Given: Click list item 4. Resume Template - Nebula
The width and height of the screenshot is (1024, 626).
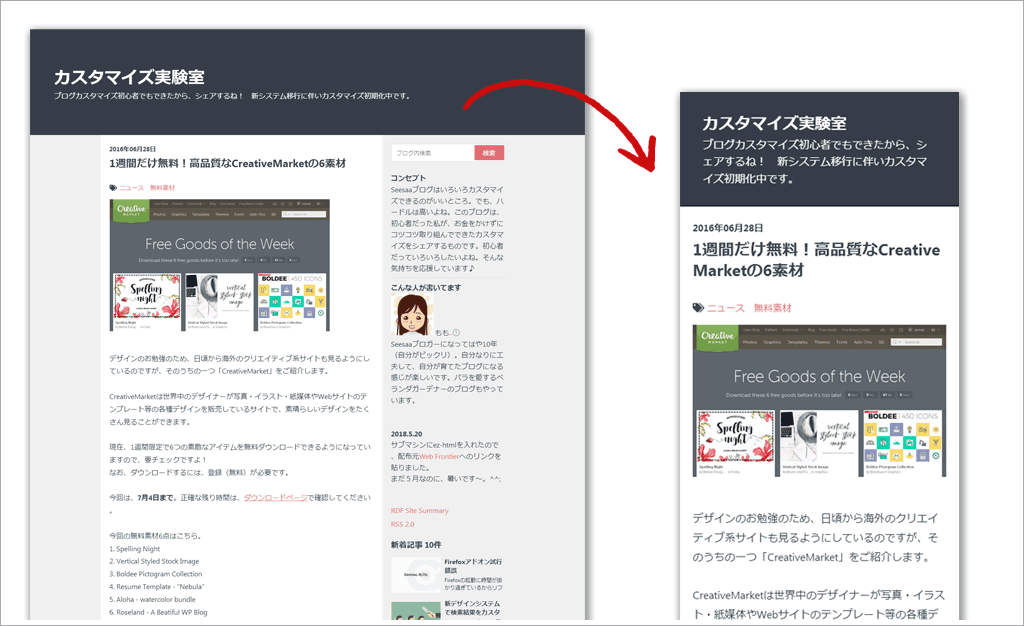Looking at the screenshot, I should [x=156, y=587].
